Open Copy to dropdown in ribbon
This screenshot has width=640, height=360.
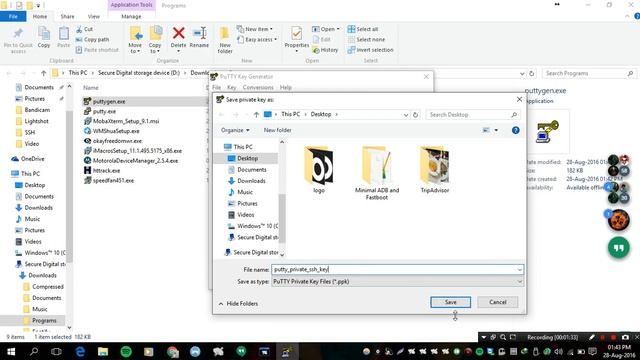point(155,49)
